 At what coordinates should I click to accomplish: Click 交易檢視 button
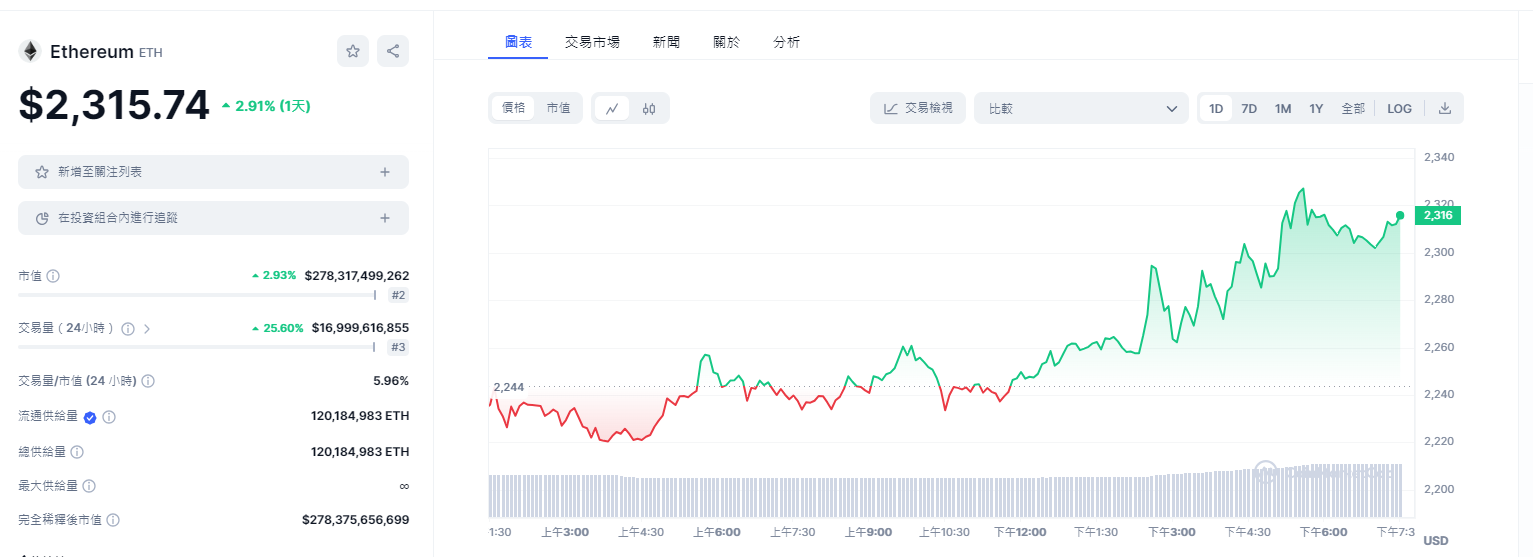click(918, 108)
